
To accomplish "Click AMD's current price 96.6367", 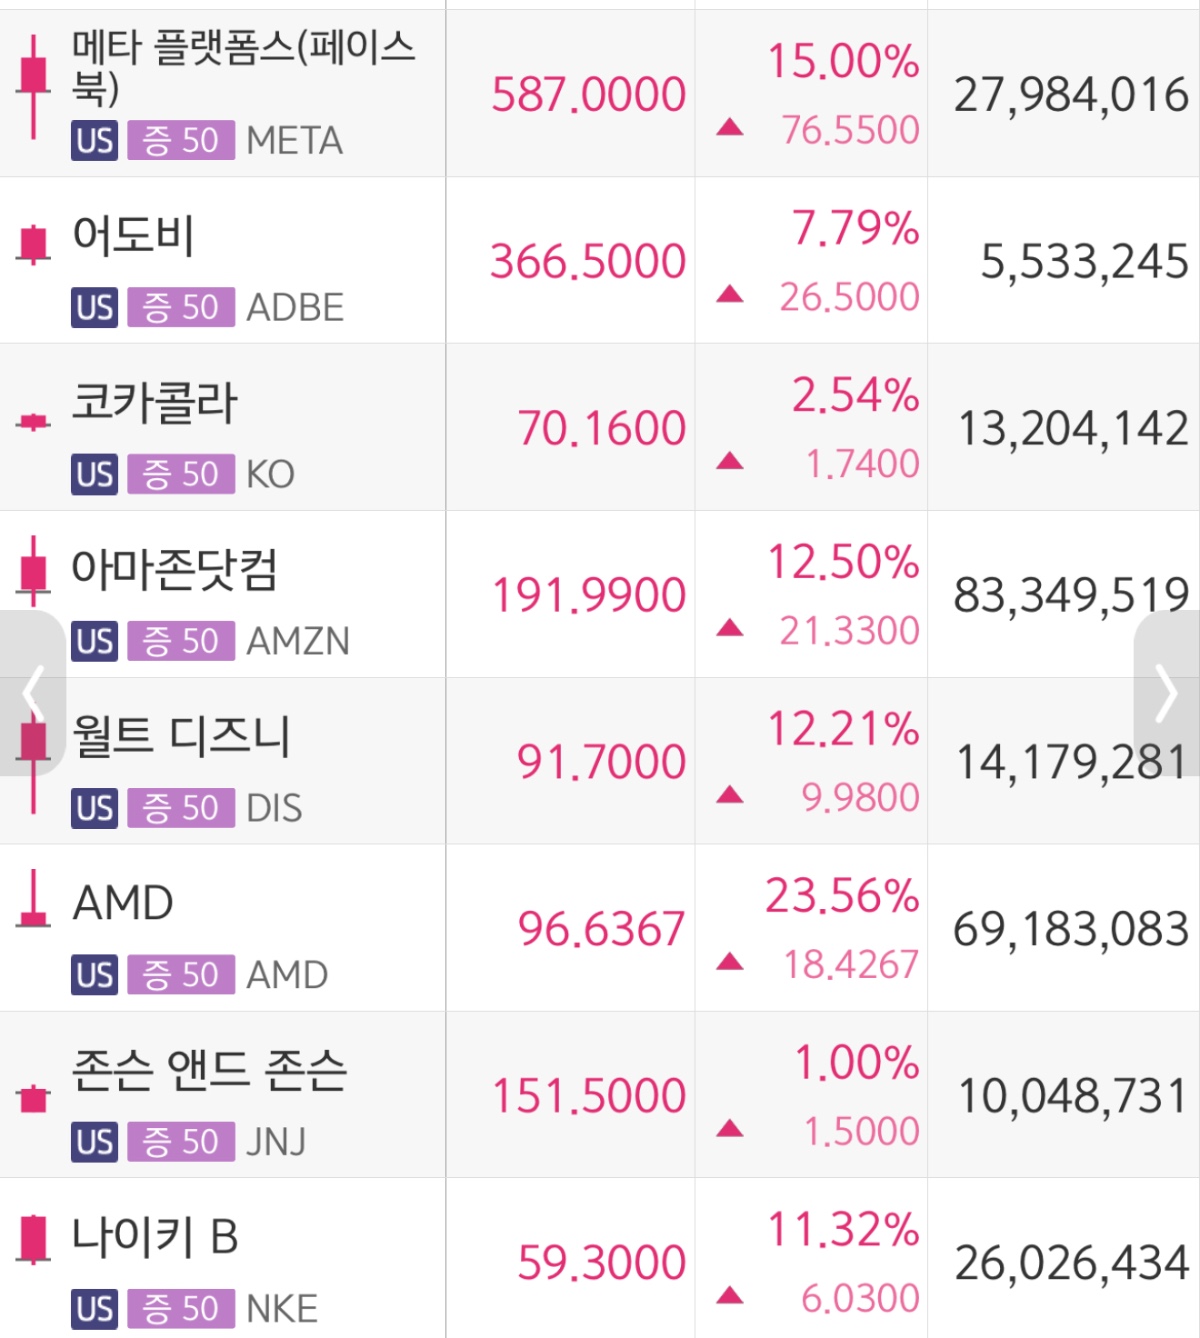I will pyautogui.click(x=601, y=929).
